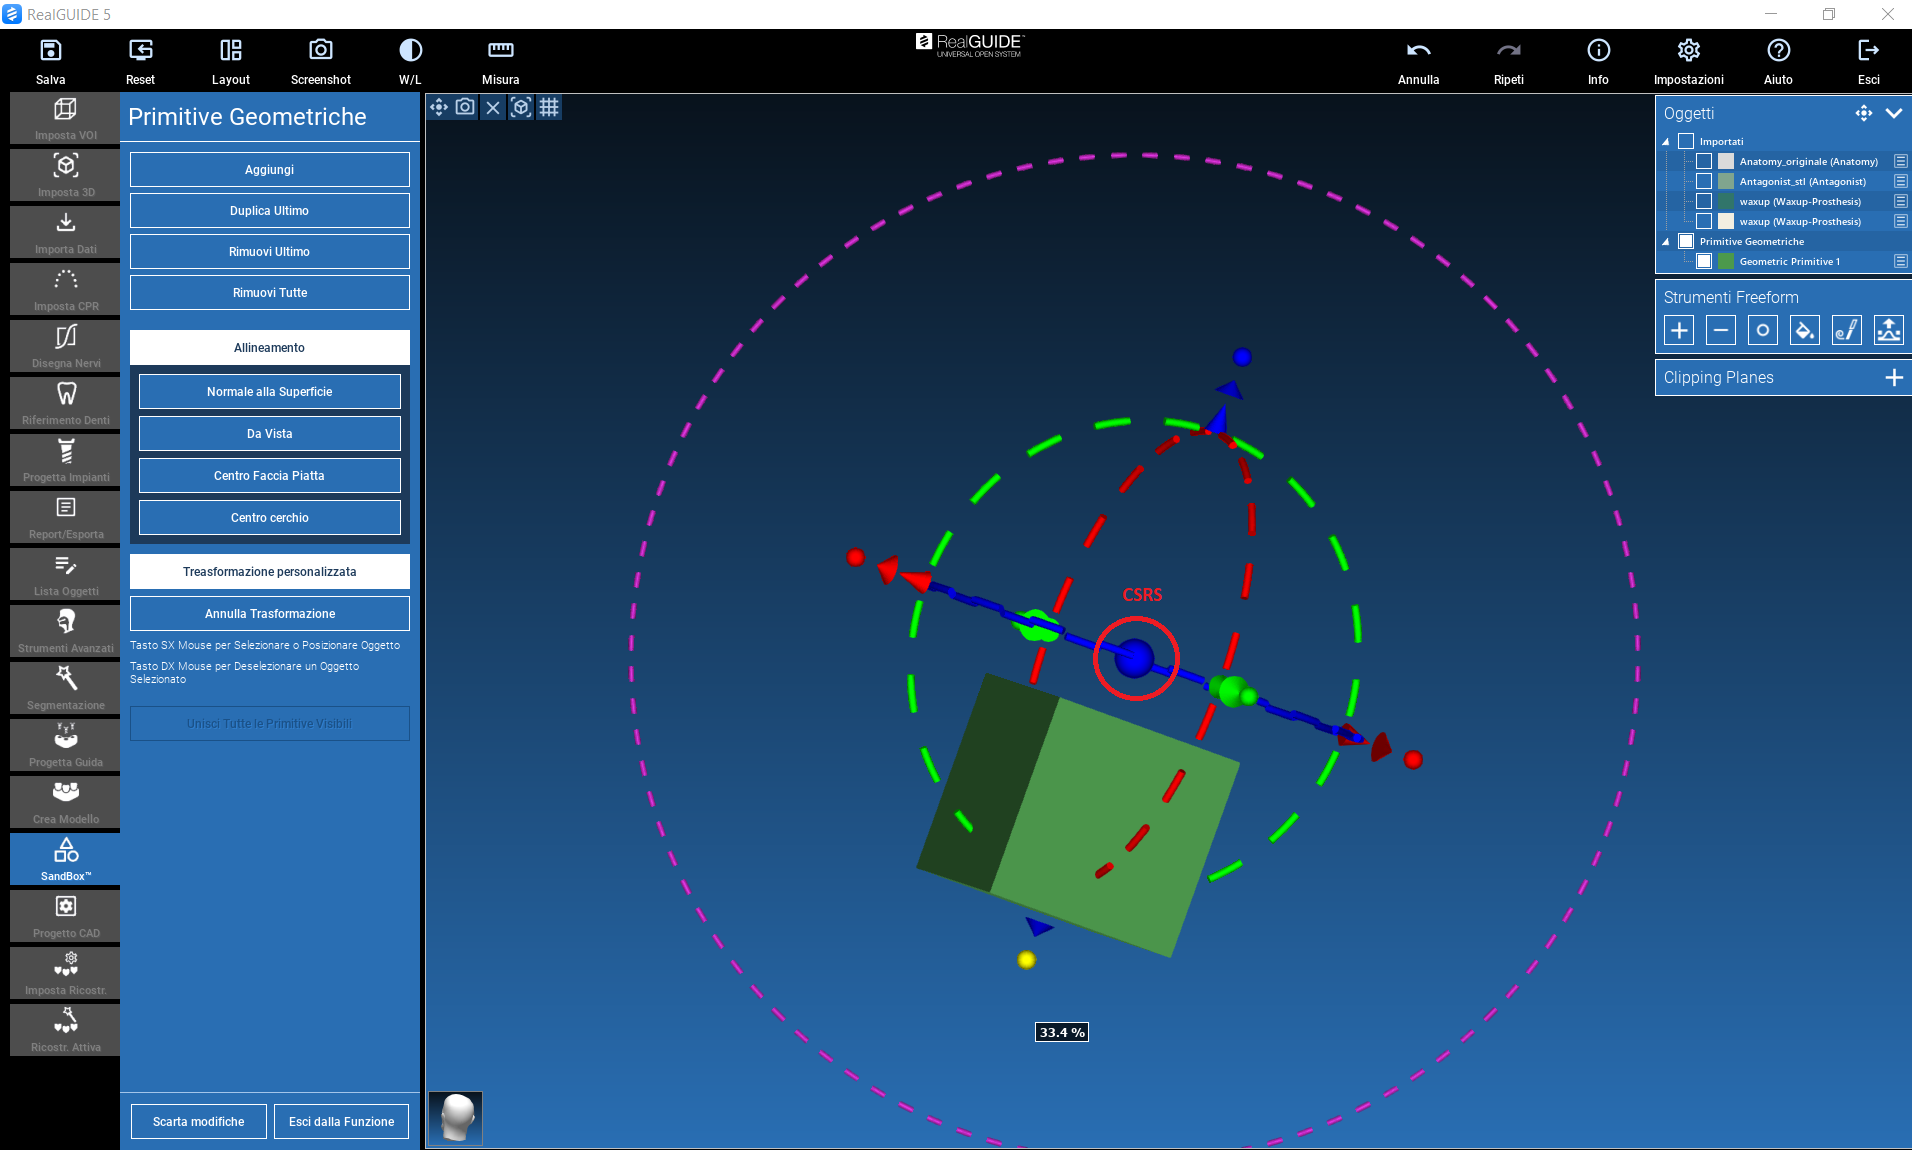The image size is (1912, 1150).
Task: Toggle the Anatomy_originale visibility checkbox
Action: (1704, 162)
